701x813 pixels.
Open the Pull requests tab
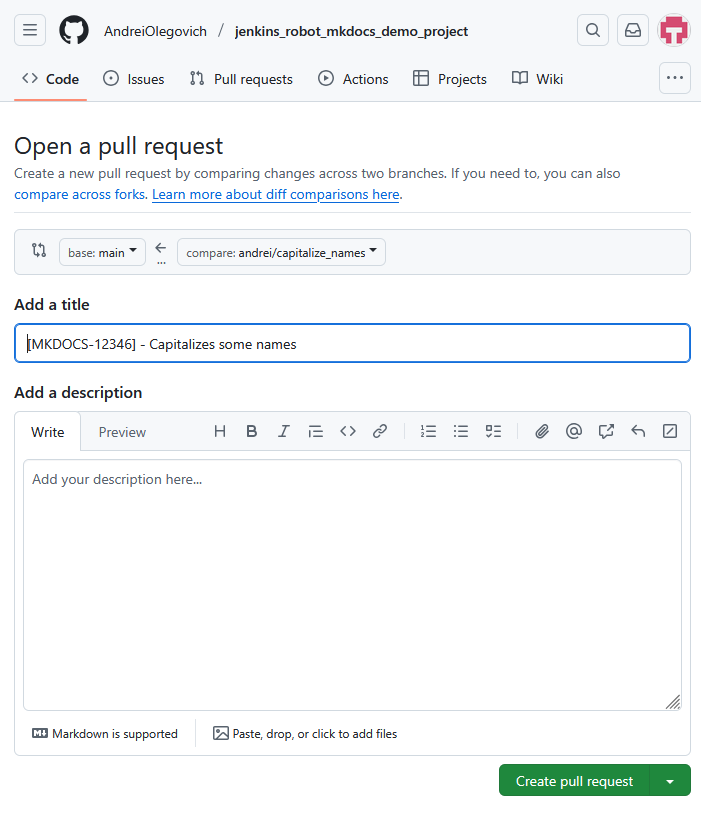(x=241, y=79)
